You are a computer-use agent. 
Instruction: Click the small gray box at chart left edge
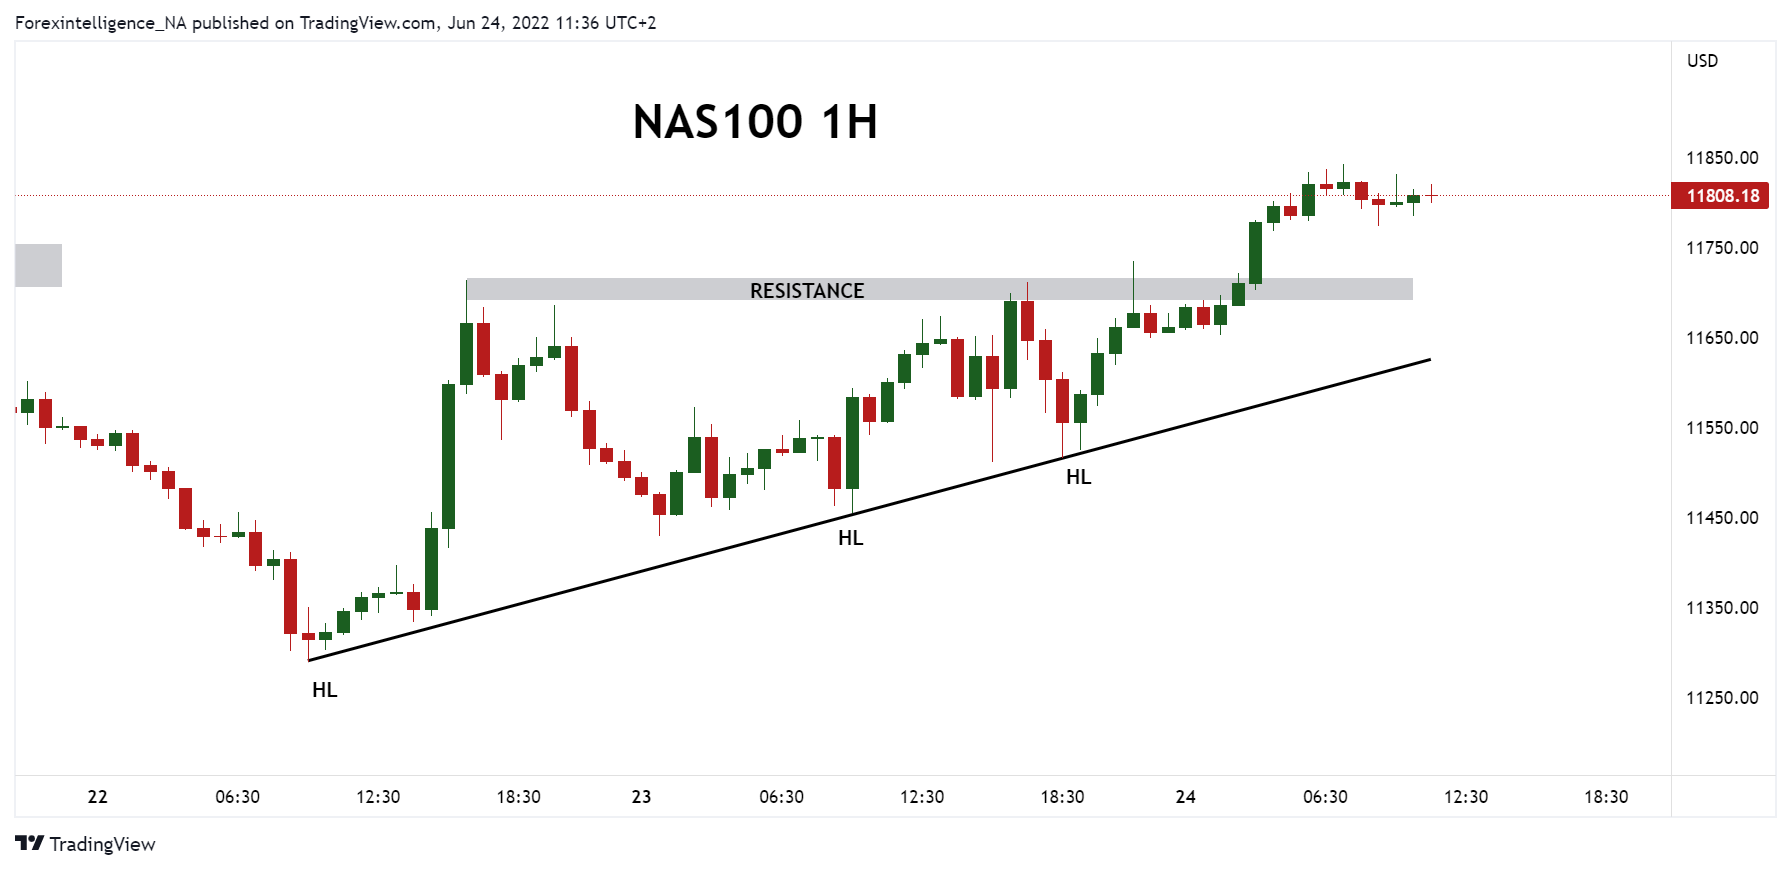[38, 265]
